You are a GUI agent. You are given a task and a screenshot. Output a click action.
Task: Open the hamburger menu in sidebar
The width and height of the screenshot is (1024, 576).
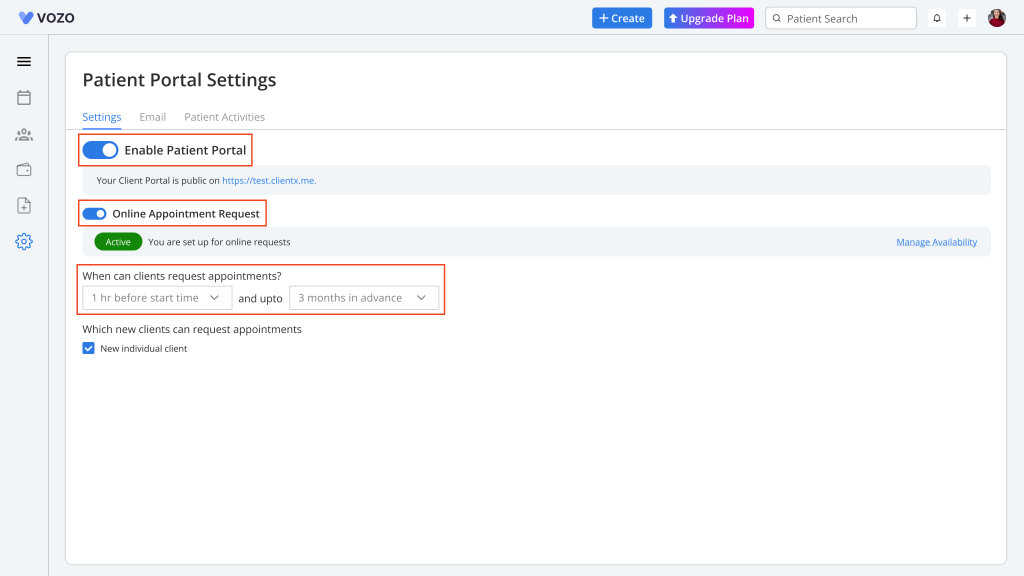(x=24, y=61)
